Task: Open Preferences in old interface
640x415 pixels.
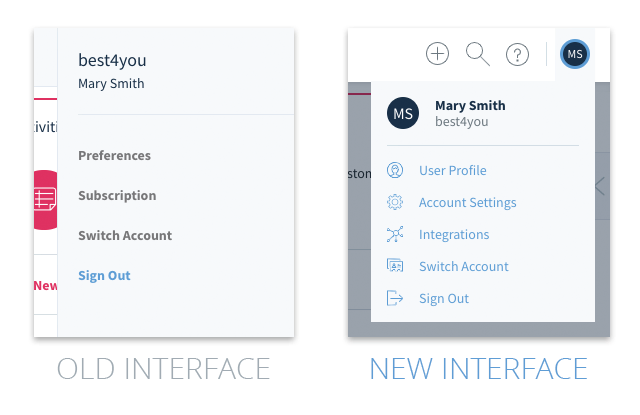Action: (x=114, y=155)
